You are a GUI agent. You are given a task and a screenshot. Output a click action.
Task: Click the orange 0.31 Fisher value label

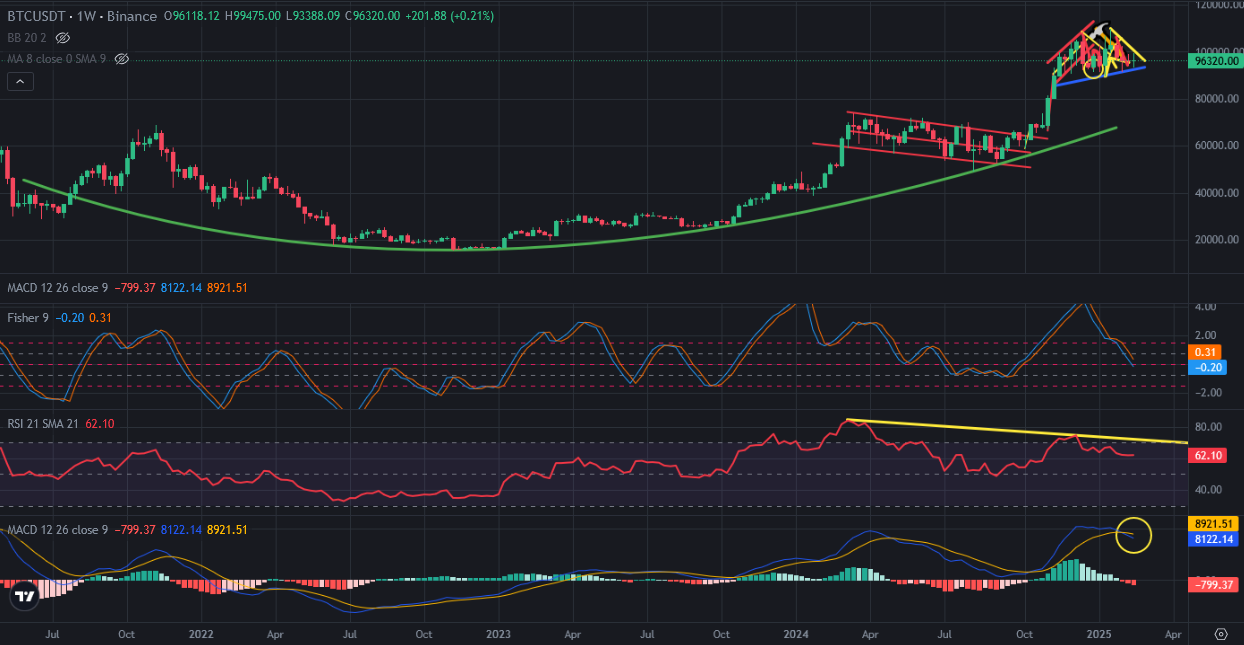(x=1206, y=352)
